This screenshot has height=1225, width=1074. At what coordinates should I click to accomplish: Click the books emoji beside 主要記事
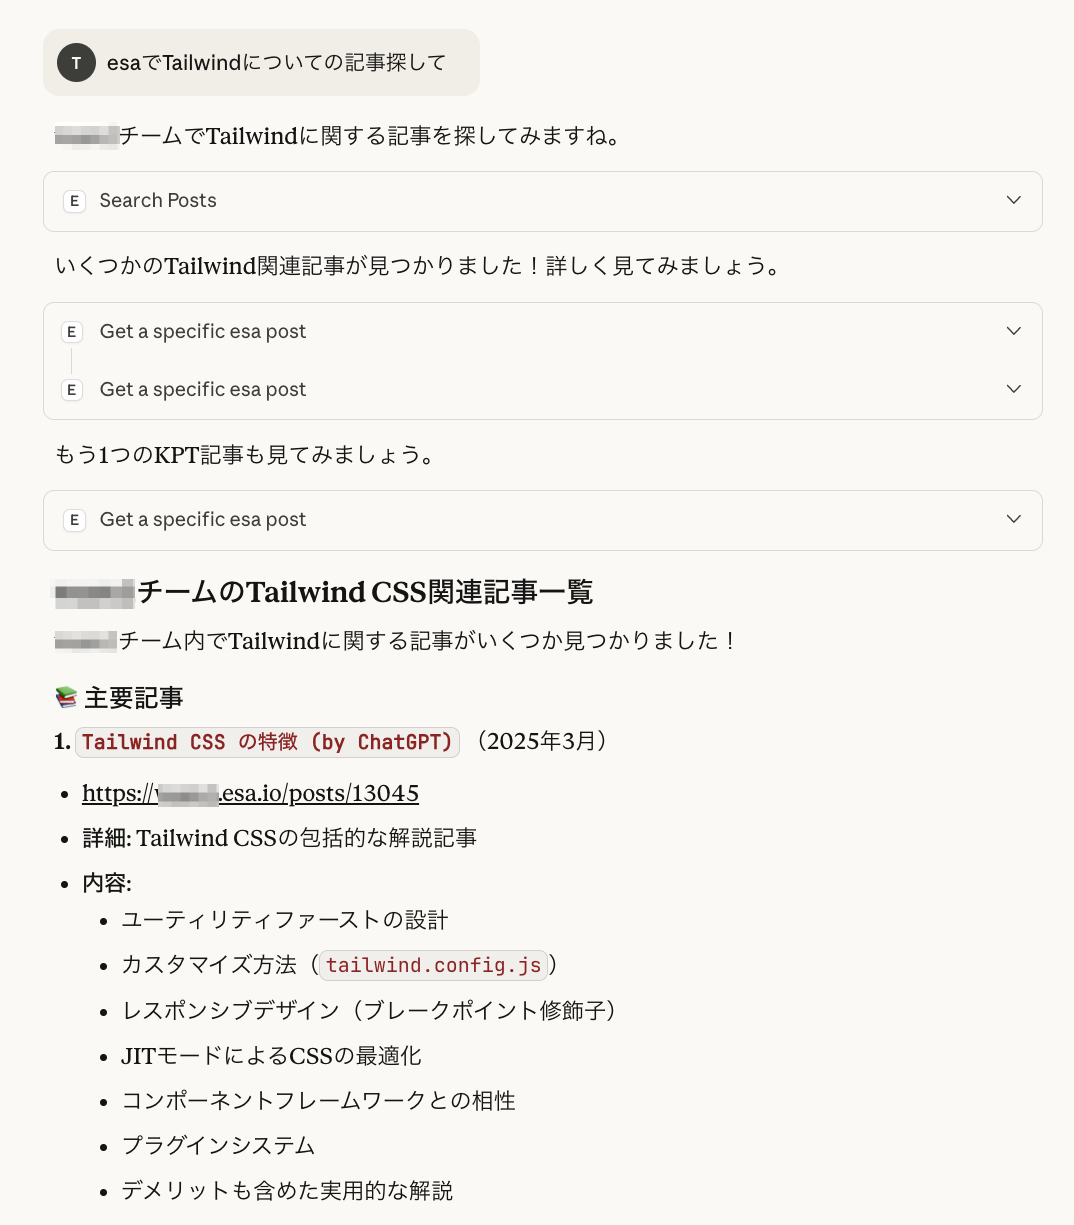66,698
